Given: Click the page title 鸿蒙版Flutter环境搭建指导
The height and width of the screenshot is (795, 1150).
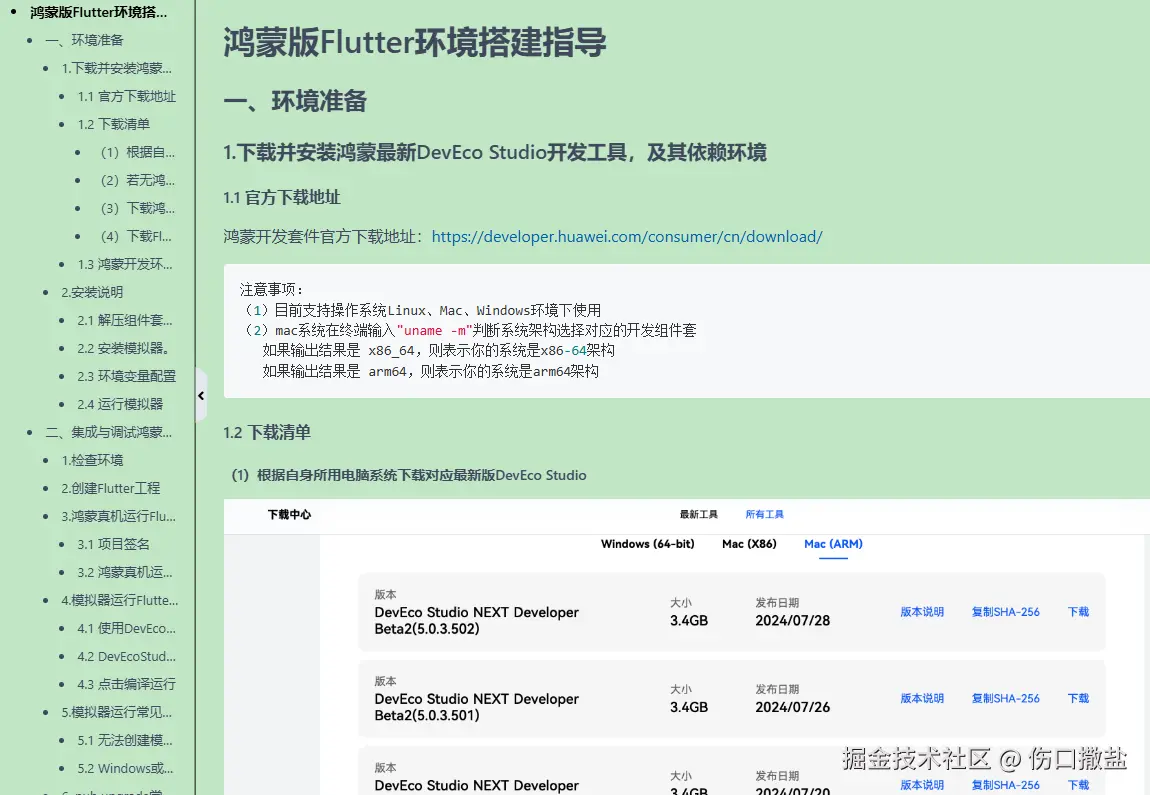Looking at the screenshot, I should [415, 42].
